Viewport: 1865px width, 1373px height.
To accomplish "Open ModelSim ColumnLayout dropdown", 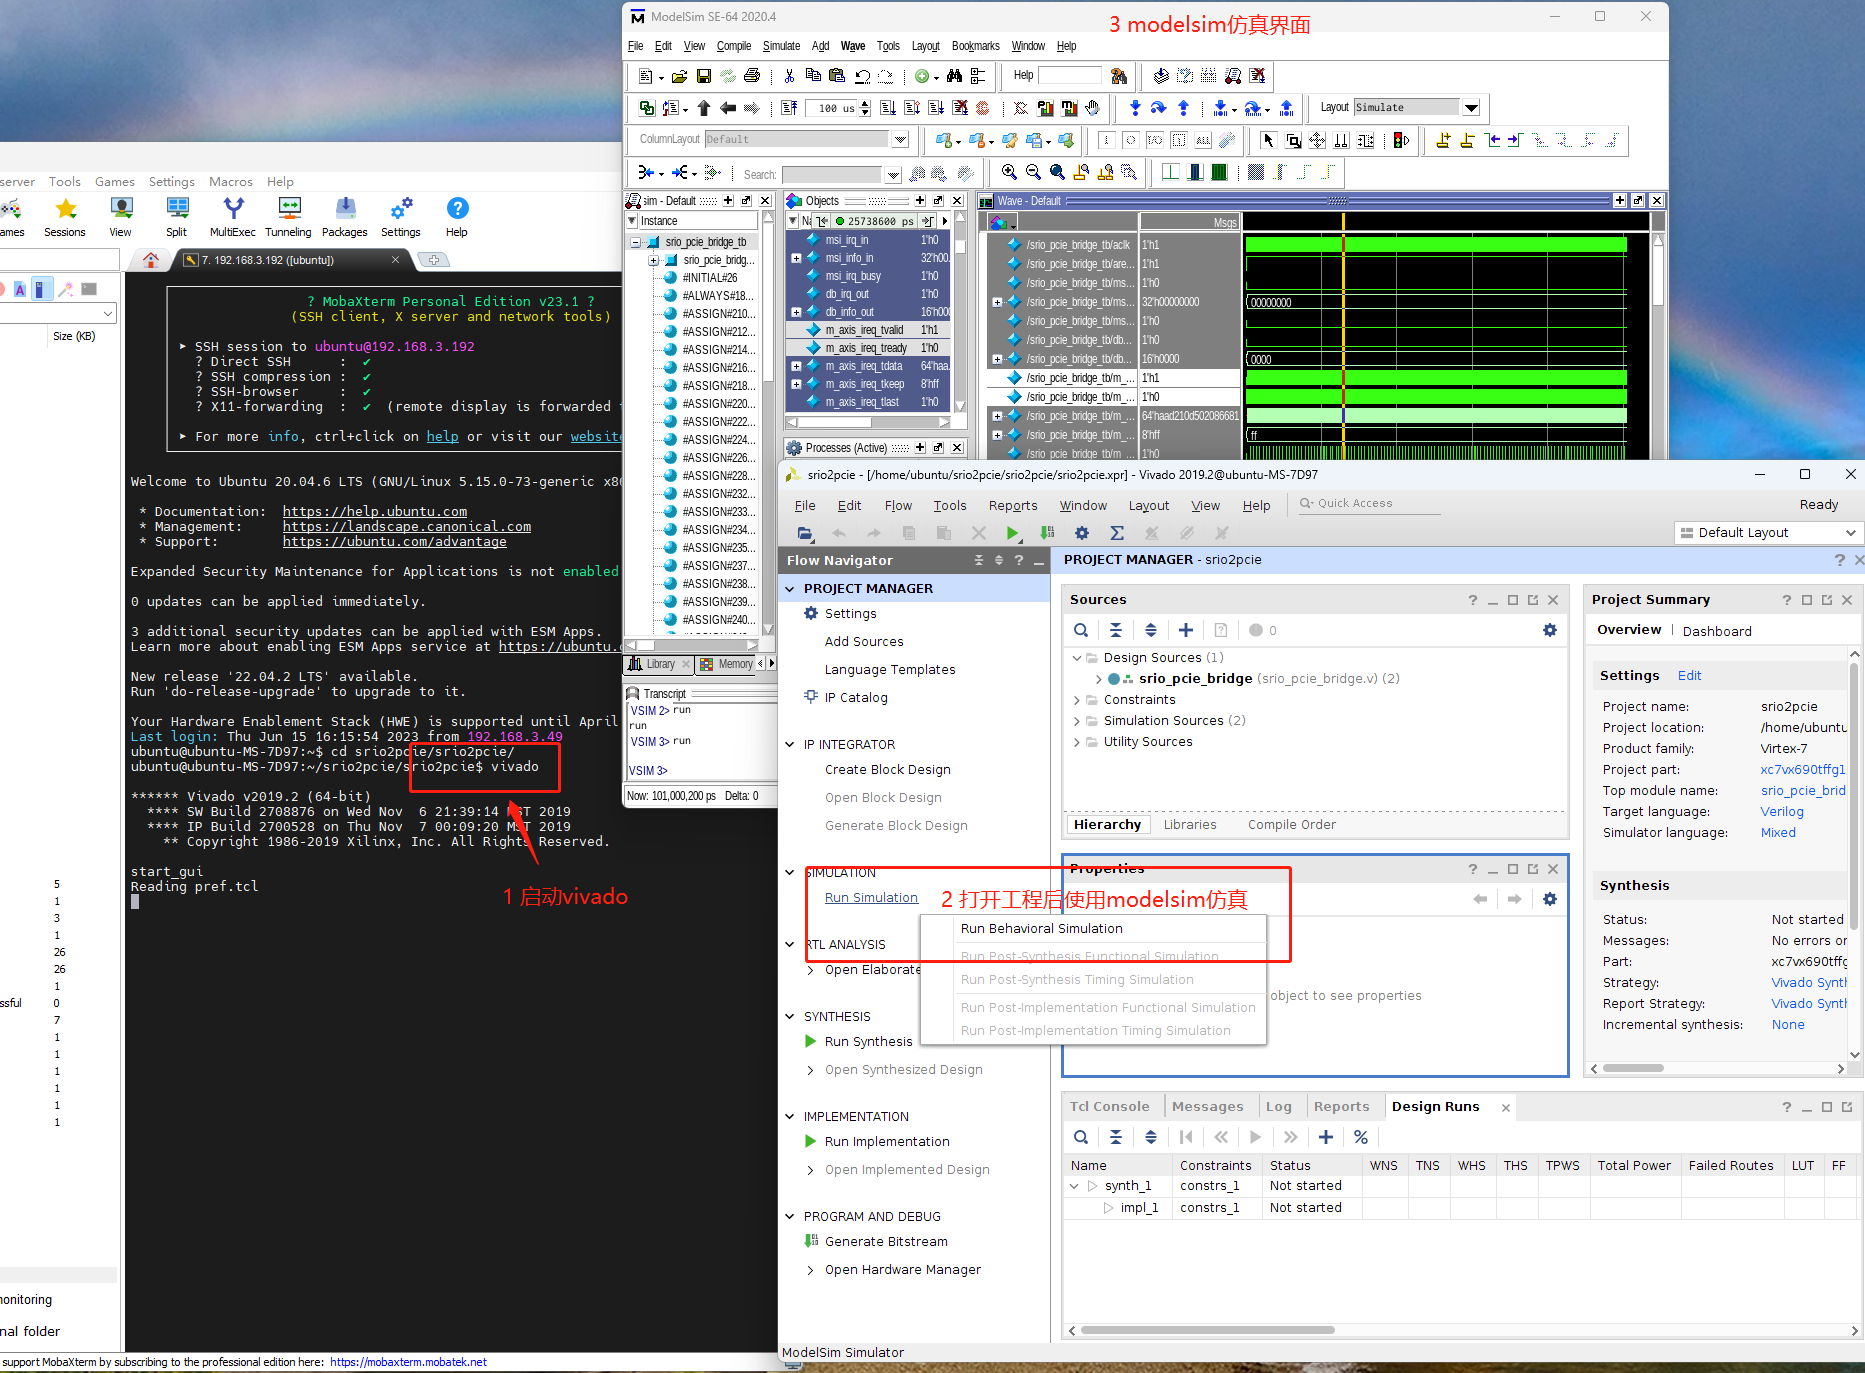I will coord(900,140).
